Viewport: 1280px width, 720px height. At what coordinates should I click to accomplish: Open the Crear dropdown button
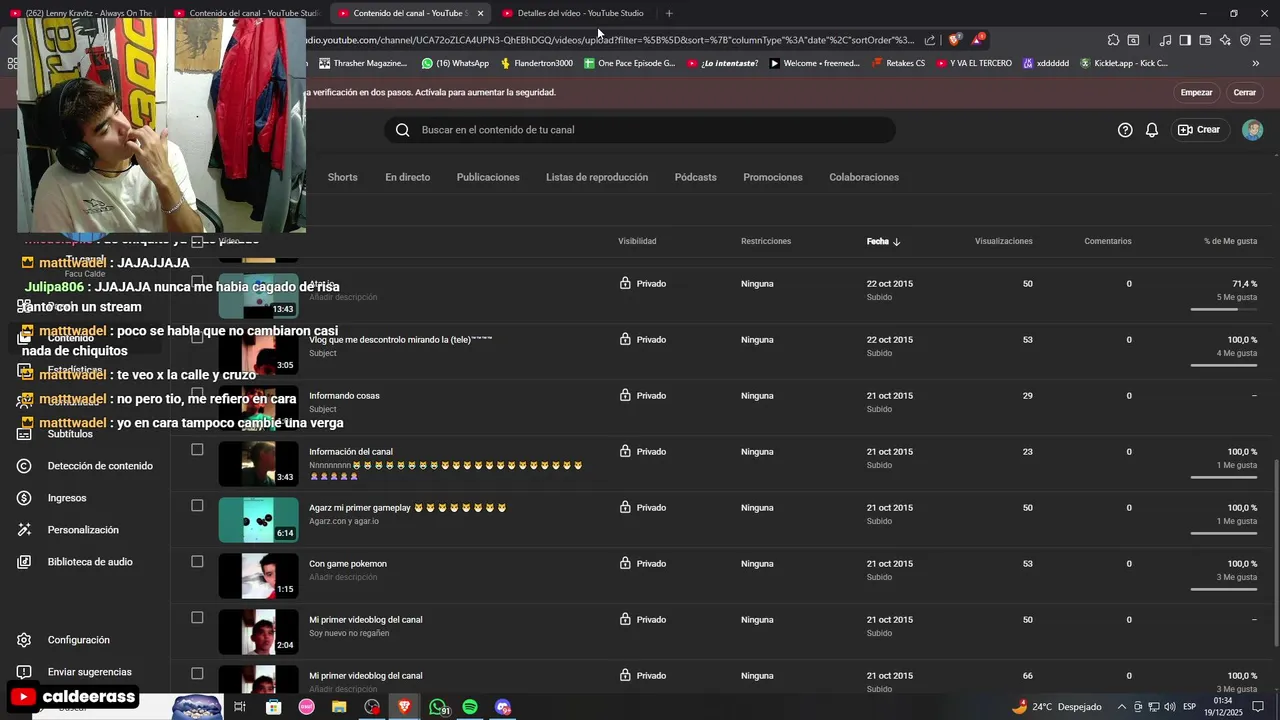(x=1199, y=130)
